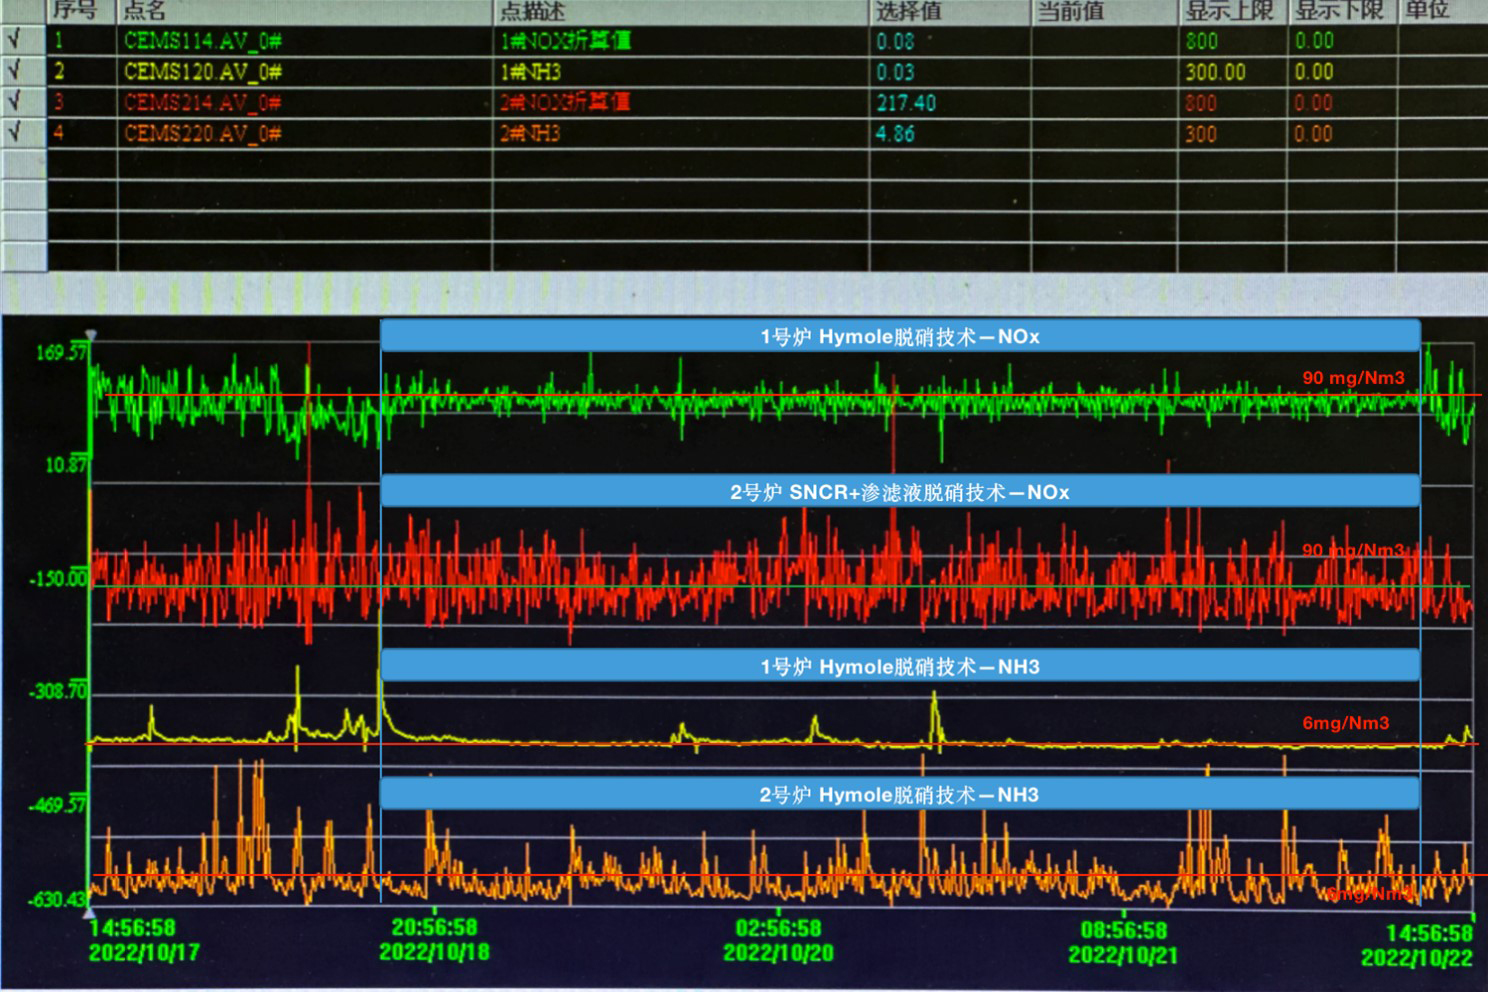Click upper limit 300.00 in CEMS120 row
The image size is (1488, 992).
[x=1215, y=72]
